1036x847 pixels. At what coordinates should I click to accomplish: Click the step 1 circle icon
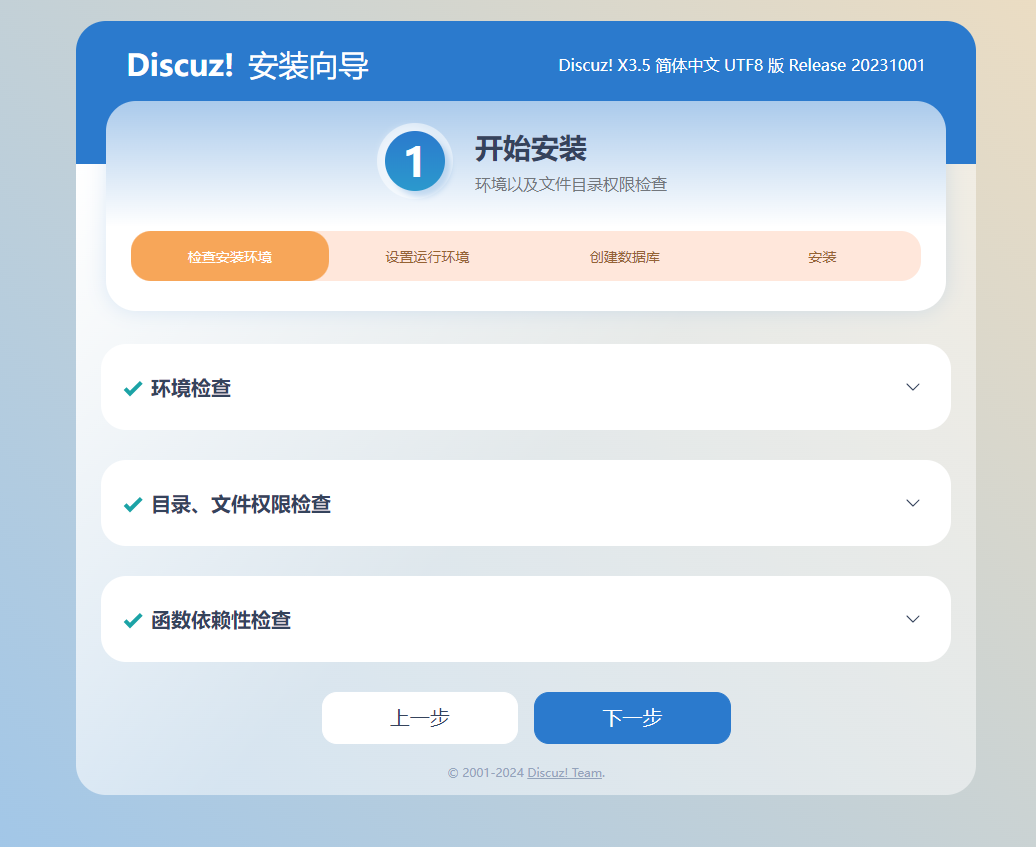point(415,161)
